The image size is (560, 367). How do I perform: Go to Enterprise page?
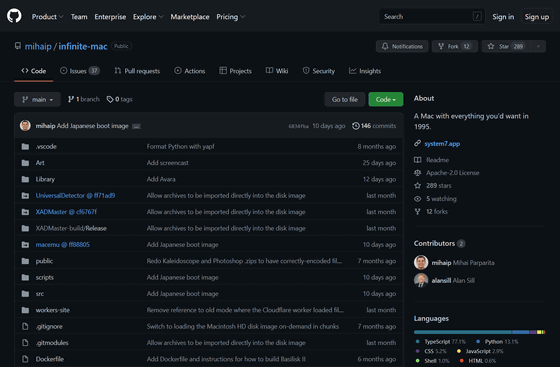coord(110,17)
